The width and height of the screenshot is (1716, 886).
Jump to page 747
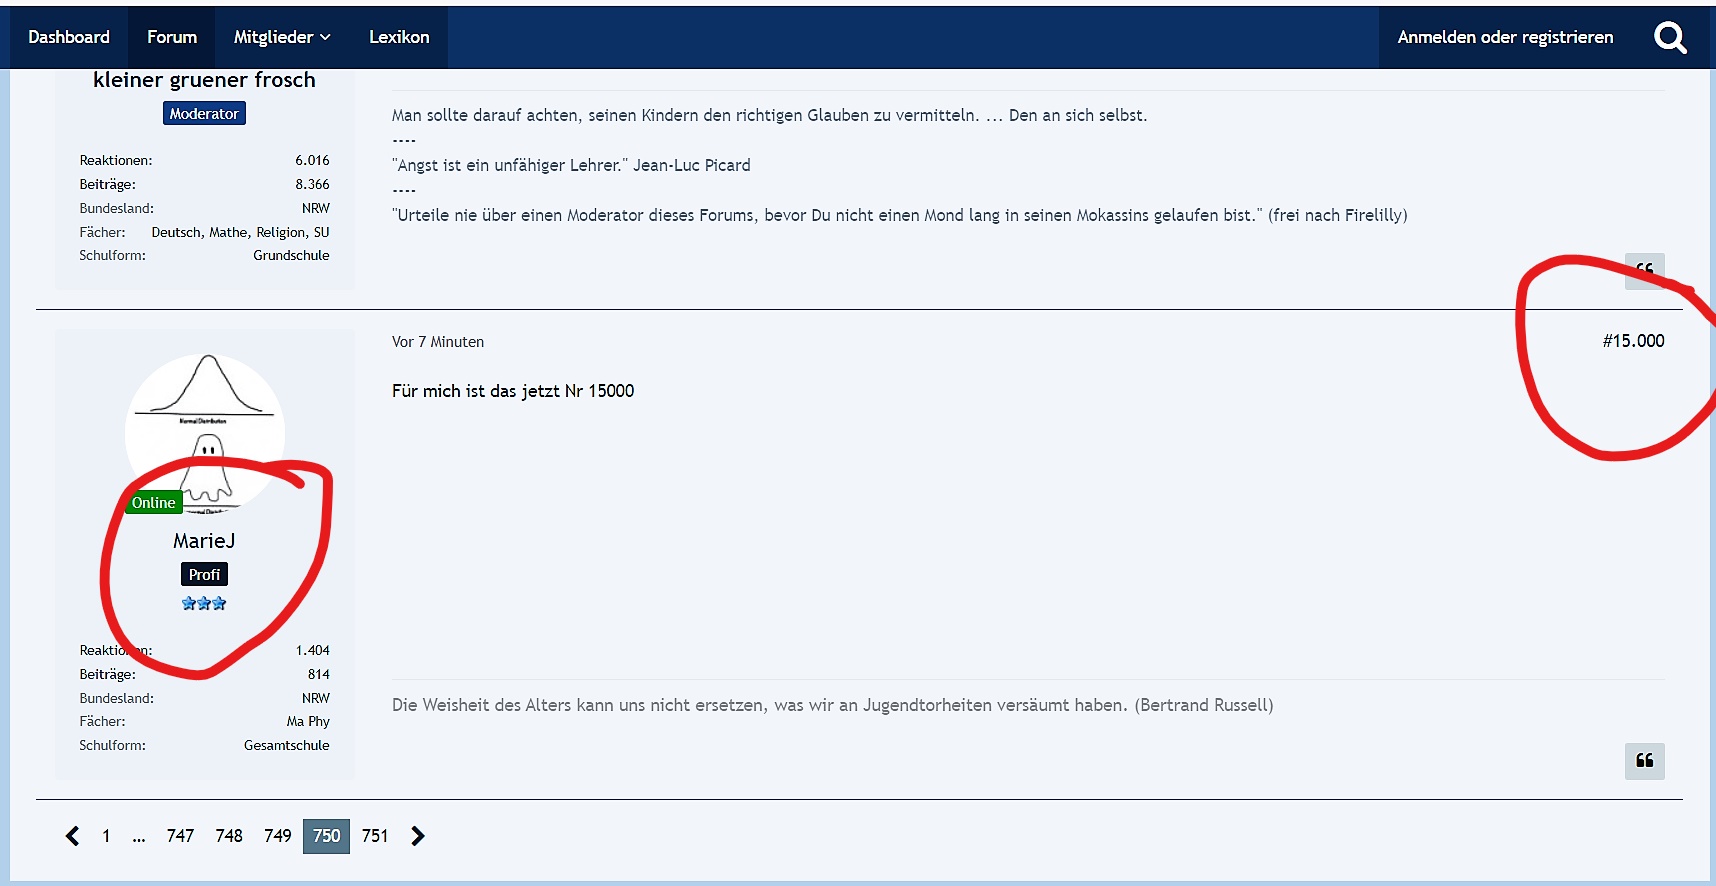[x=180, y=836]
